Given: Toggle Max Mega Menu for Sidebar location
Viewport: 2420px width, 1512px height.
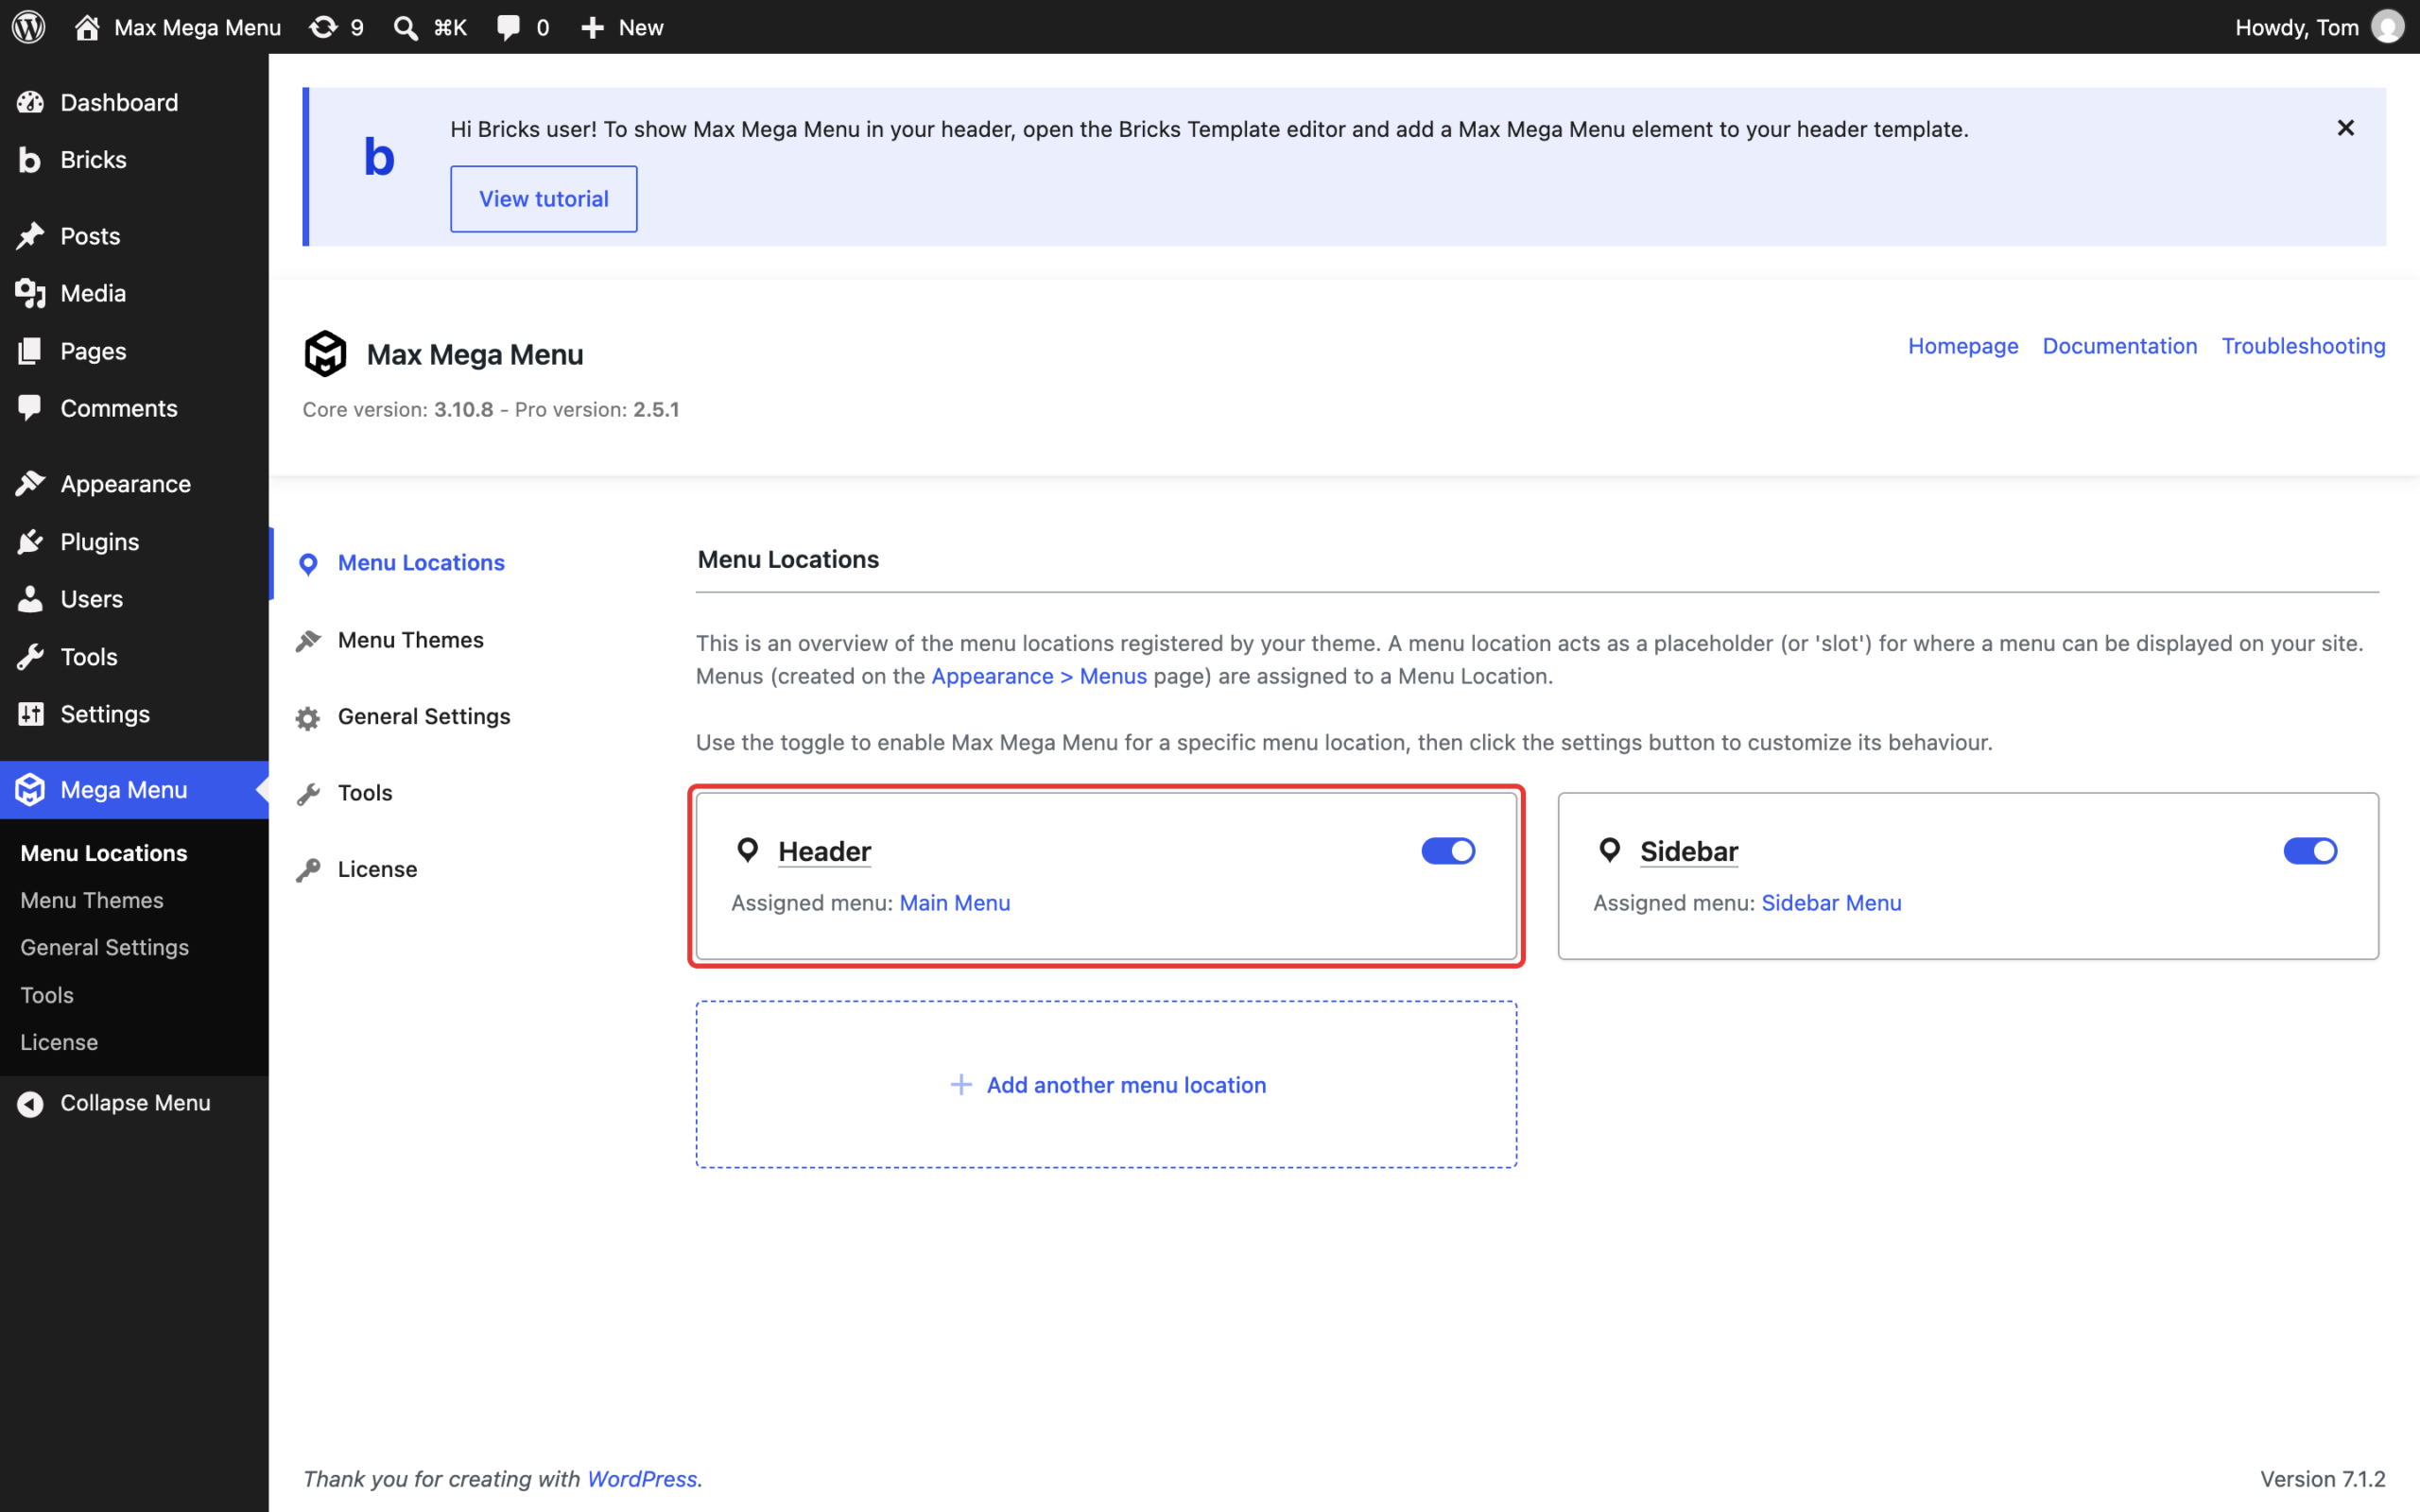Looking at the screenshot, I should pos(2310,851).
